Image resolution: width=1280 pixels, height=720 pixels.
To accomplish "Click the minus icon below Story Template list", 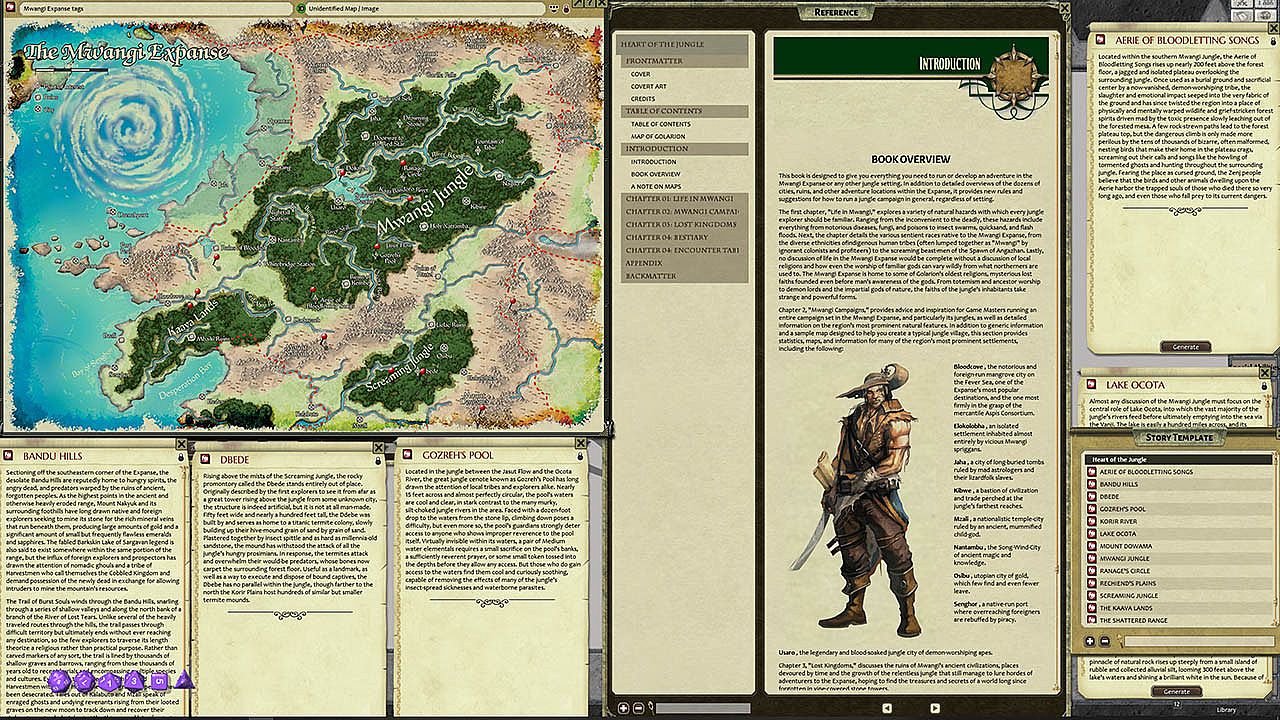I will pos(1104,641).
